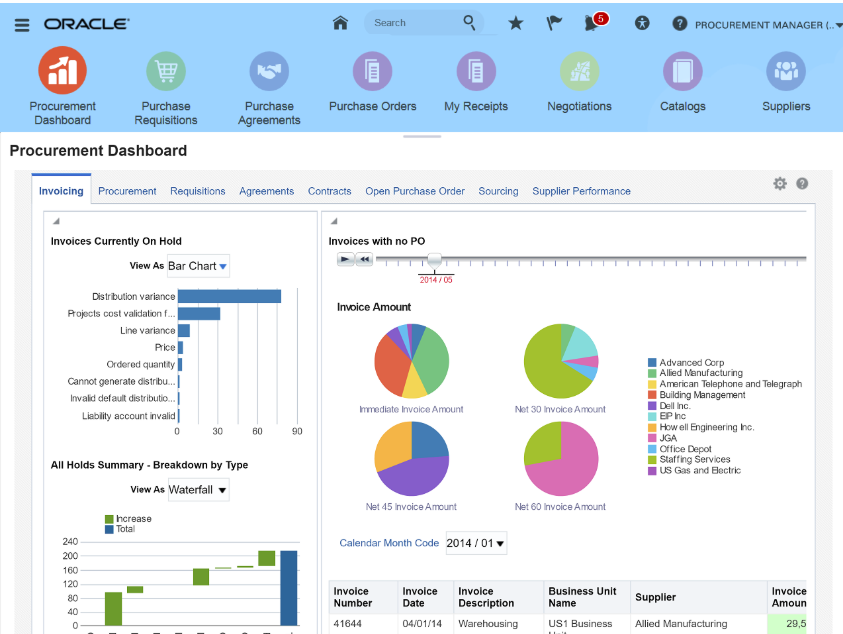Screen dimensions: 843x634
Task: Open Negotiations icon
Action: pos(580,71)
